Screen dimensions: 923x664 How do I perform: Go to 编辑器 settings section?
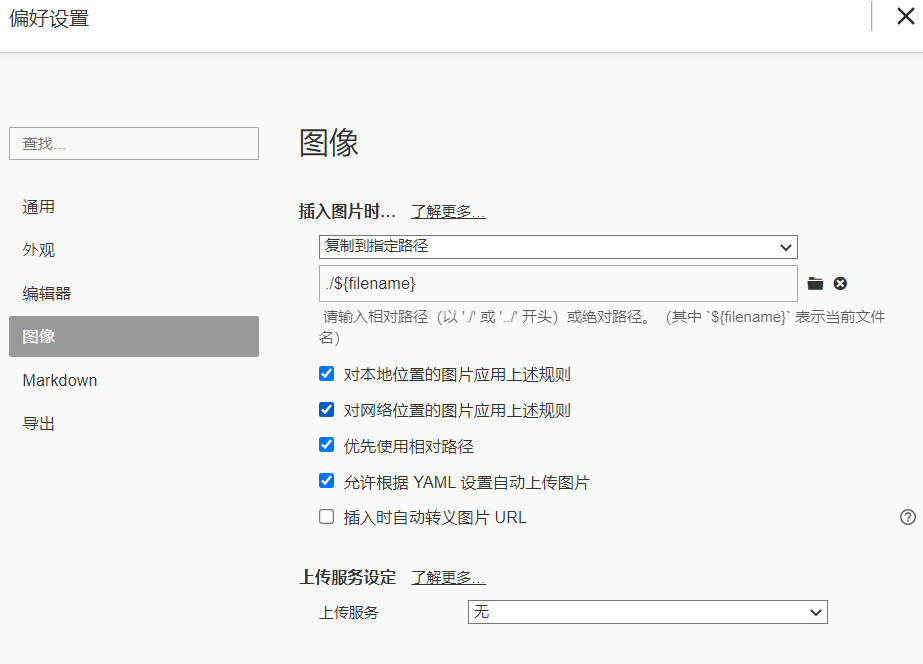click(47, 294)
